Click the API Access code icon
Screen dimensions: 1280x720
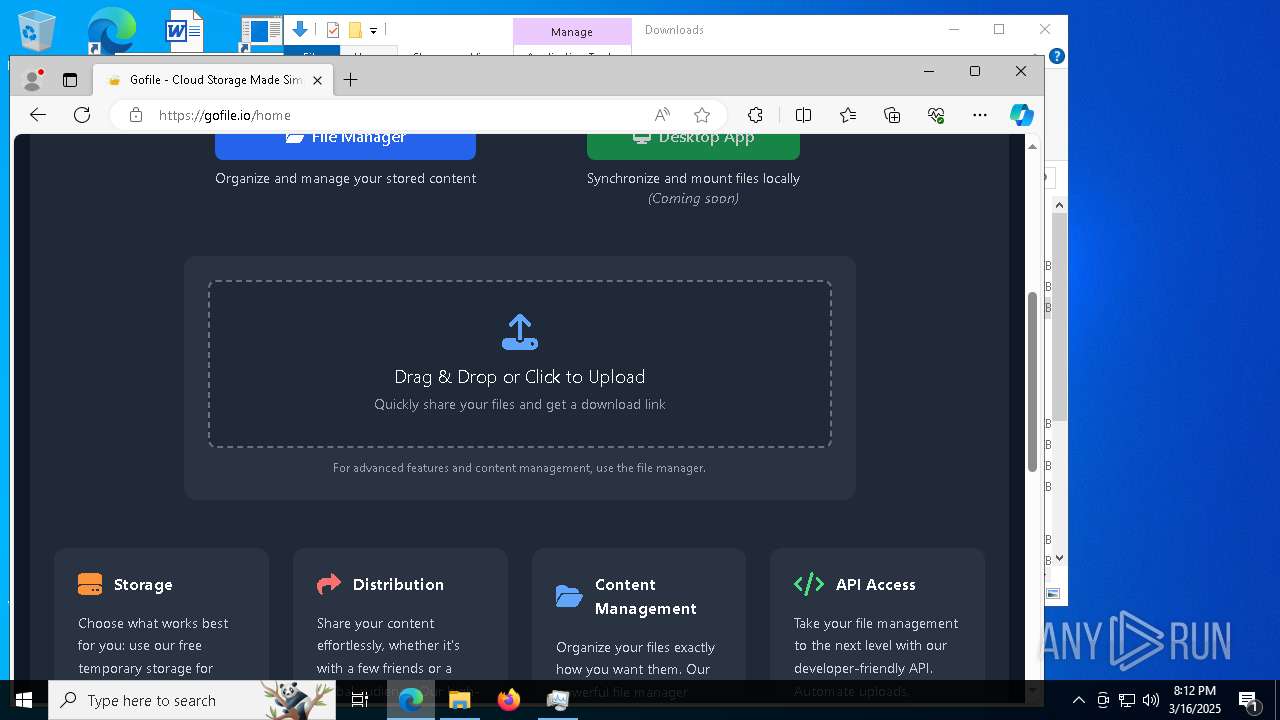[x=809, y=584]
